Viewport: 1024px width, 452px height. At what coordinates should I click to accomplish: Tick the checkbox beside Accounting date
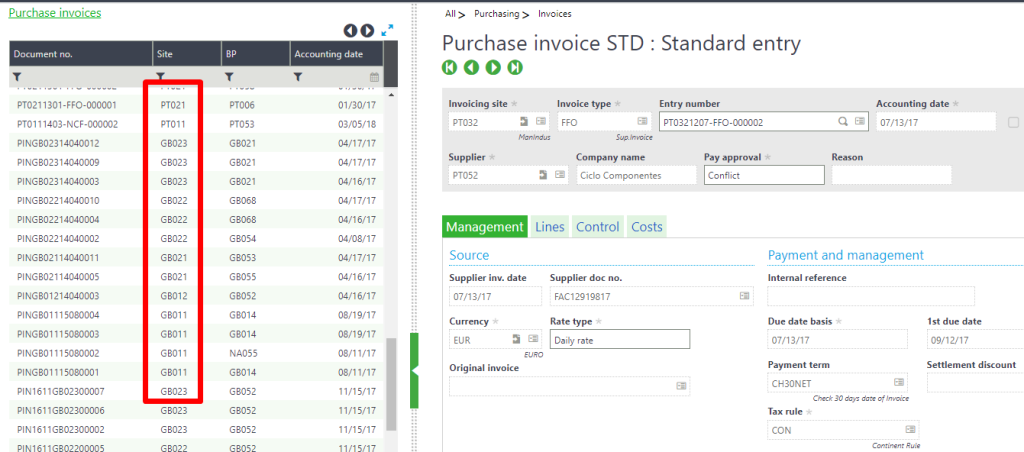(x=1013, y=122)
